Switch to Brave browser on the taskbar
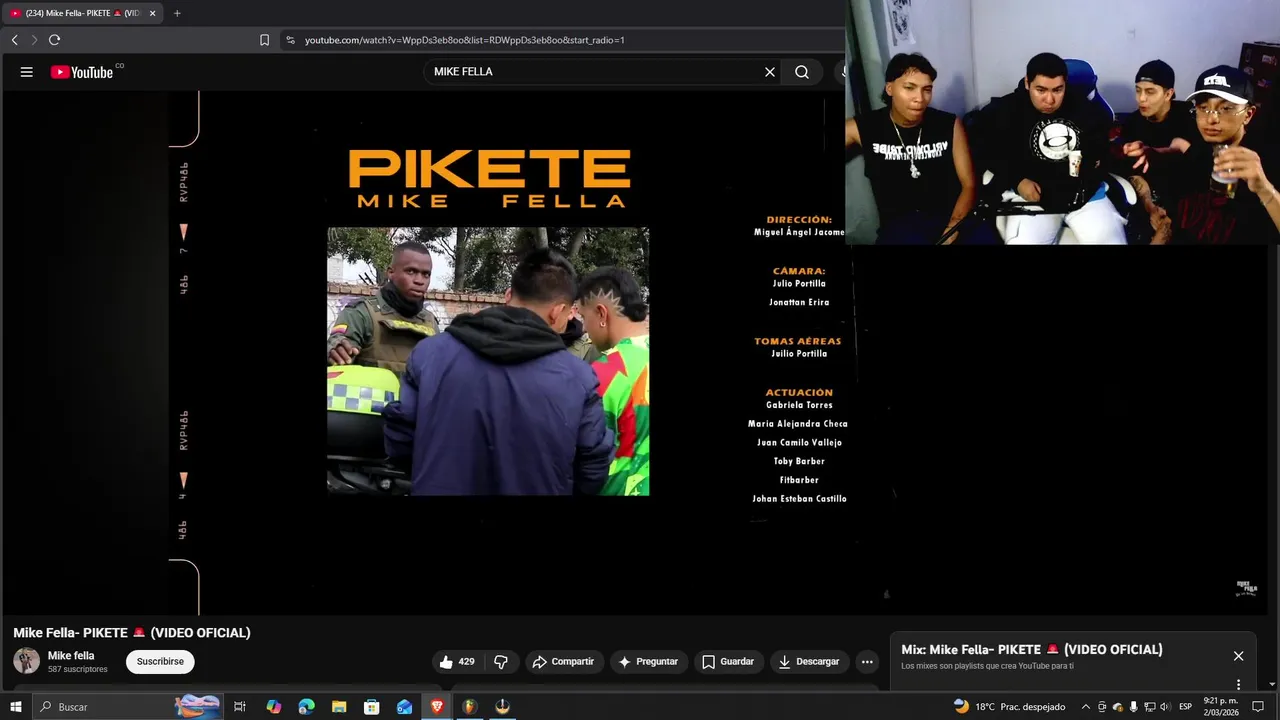This screenshot has width=1280, height=720. 437,707
